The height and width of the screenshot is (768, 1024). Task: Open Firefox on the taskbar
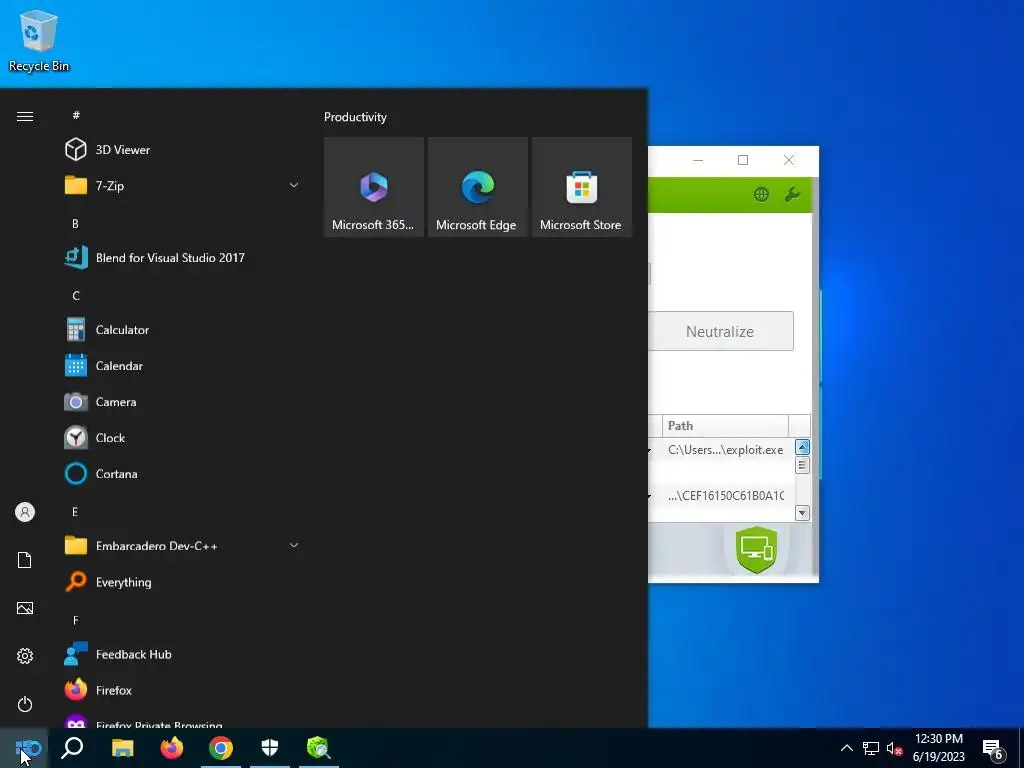coord(172,748)
